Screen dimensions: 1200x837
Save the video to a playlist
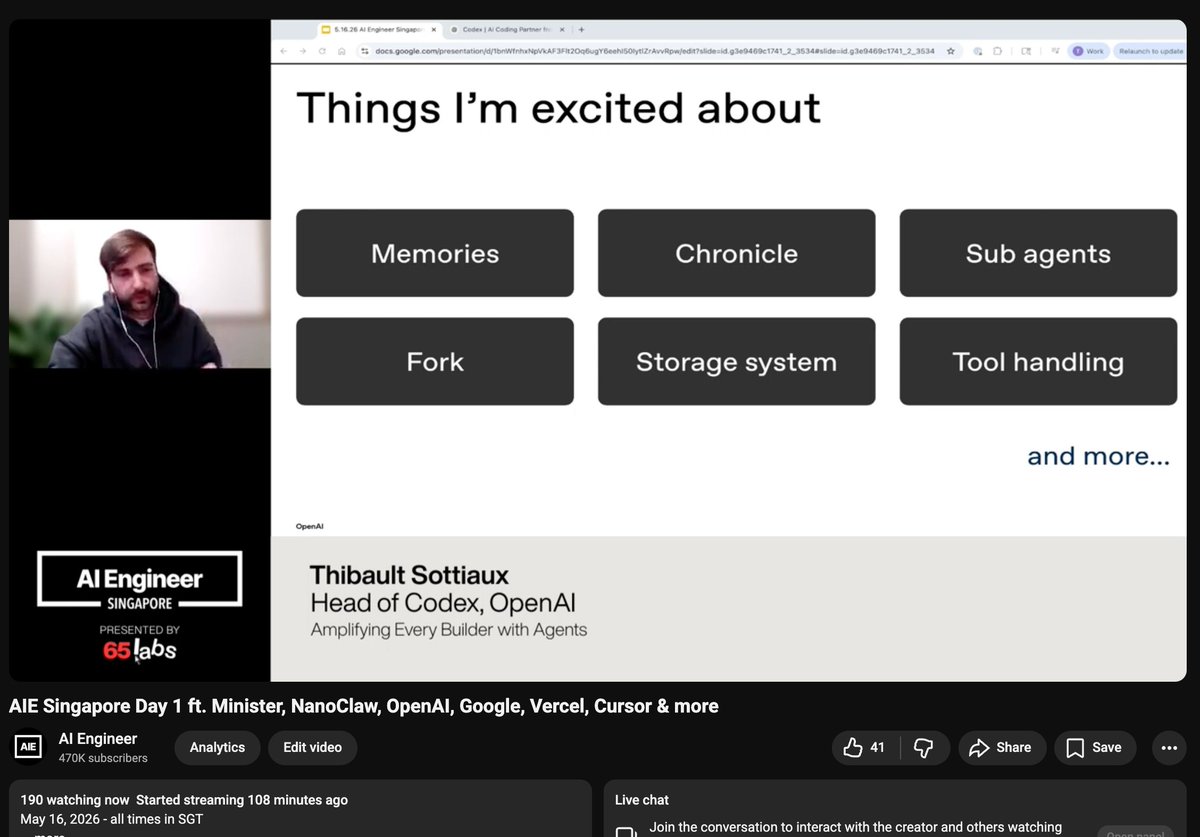point(1095,748)
